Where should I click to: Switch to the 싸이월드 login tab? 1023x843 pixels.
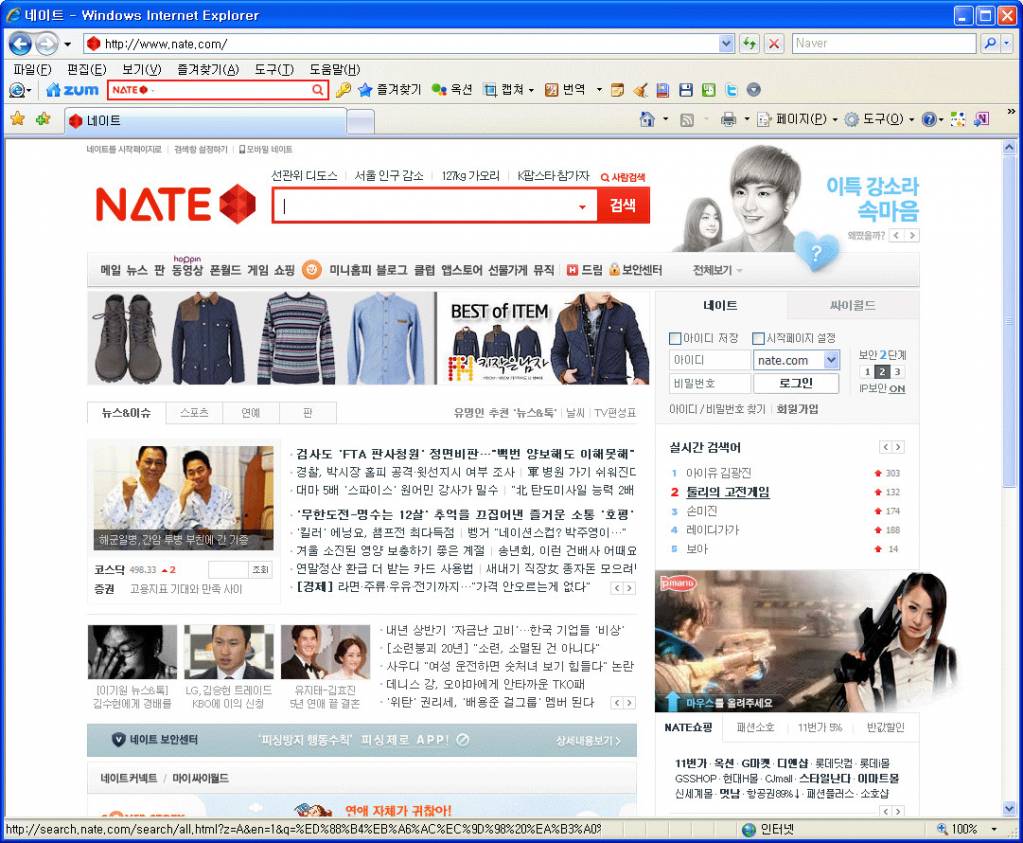click(853, 305)
